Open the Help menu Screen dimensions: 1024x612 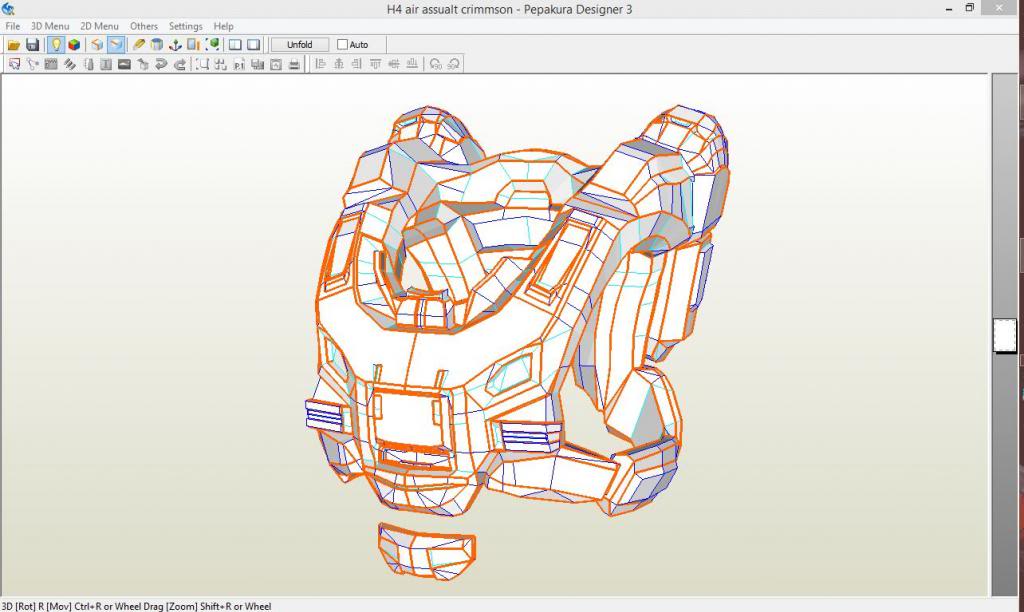pos(223,26)
